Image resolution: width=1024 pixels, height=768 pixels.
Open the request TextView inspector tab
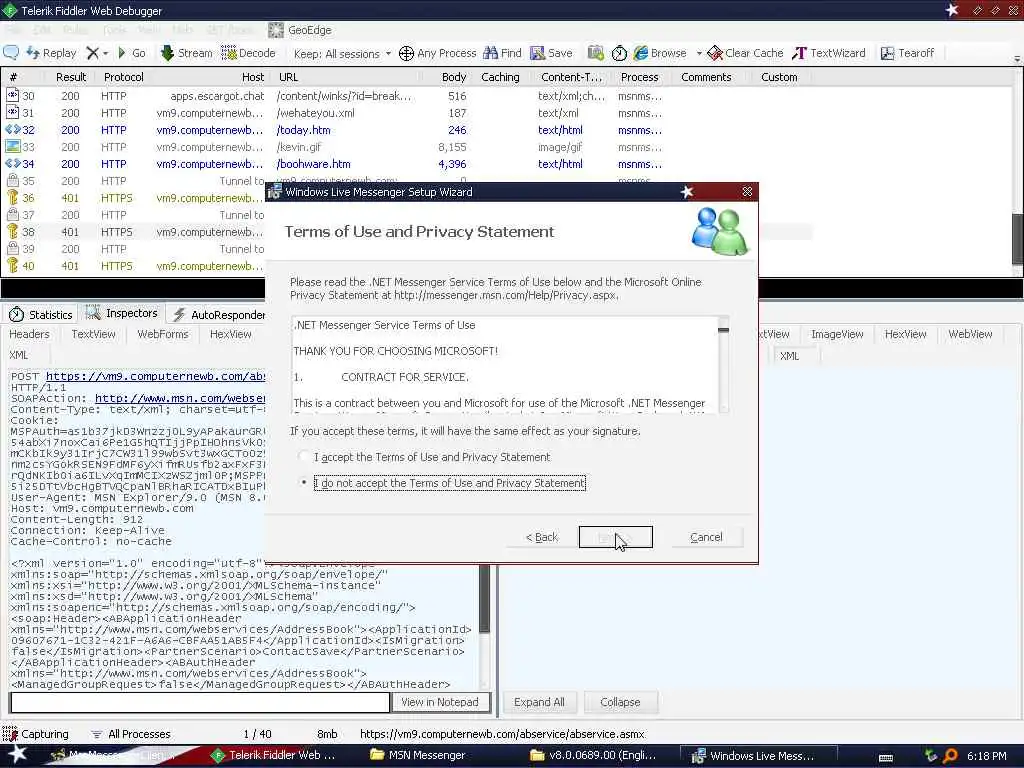93,334
